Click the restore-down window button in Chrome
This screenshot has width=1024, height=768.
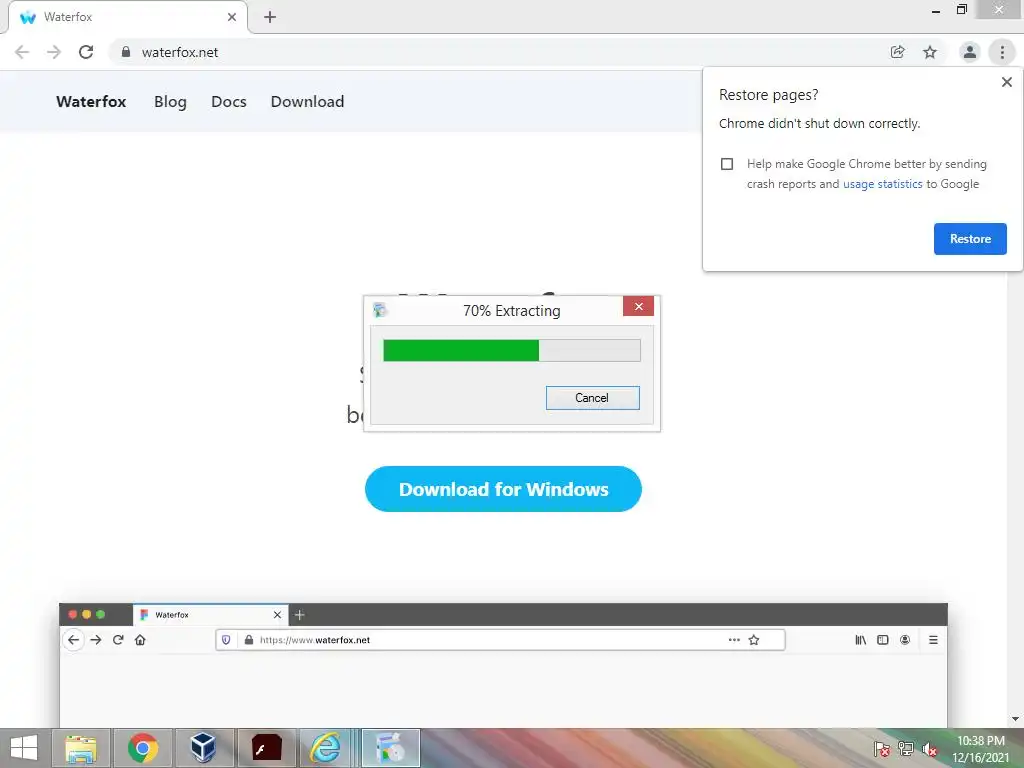[961, 10]
